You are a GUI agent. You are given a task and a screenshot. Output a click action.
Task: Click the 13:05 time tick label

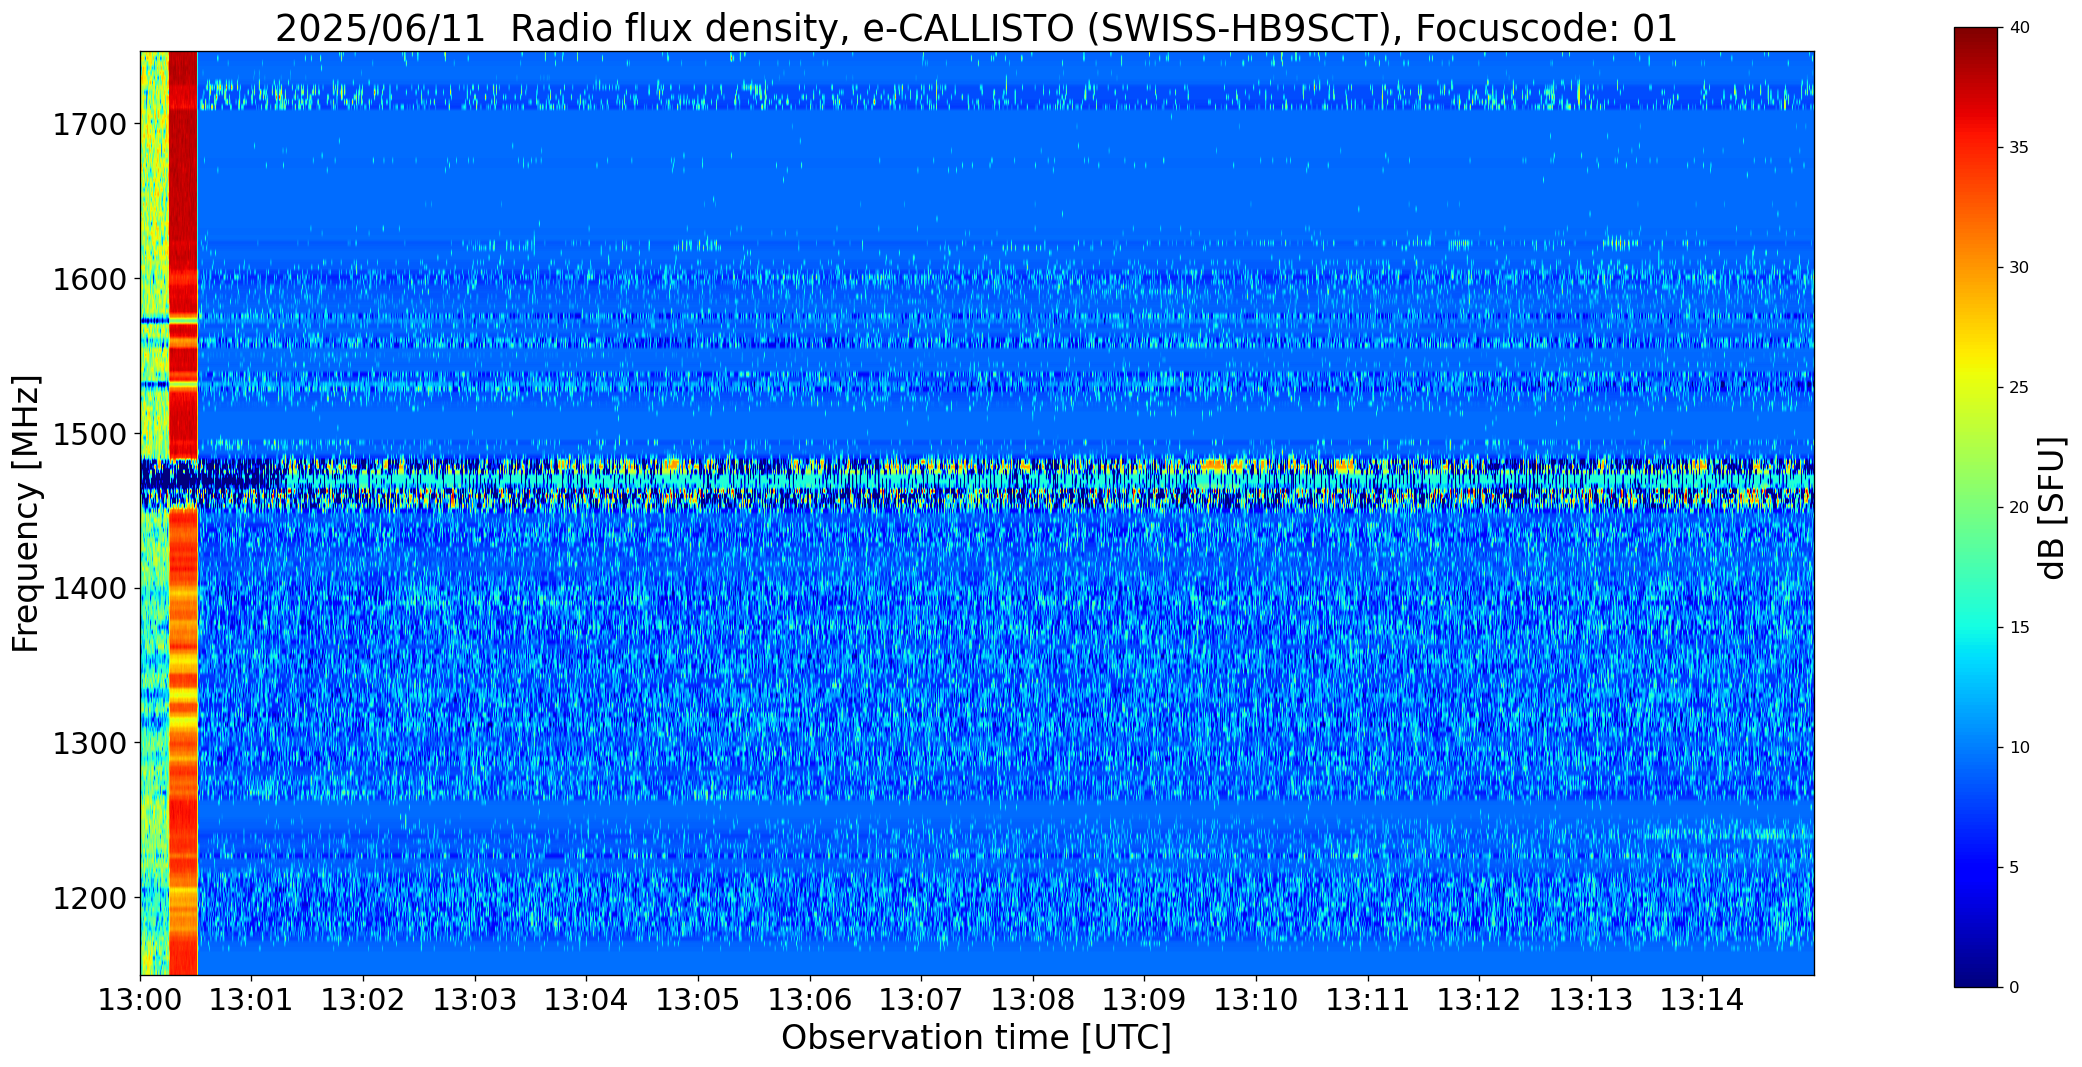click(x=698, y=1000)
